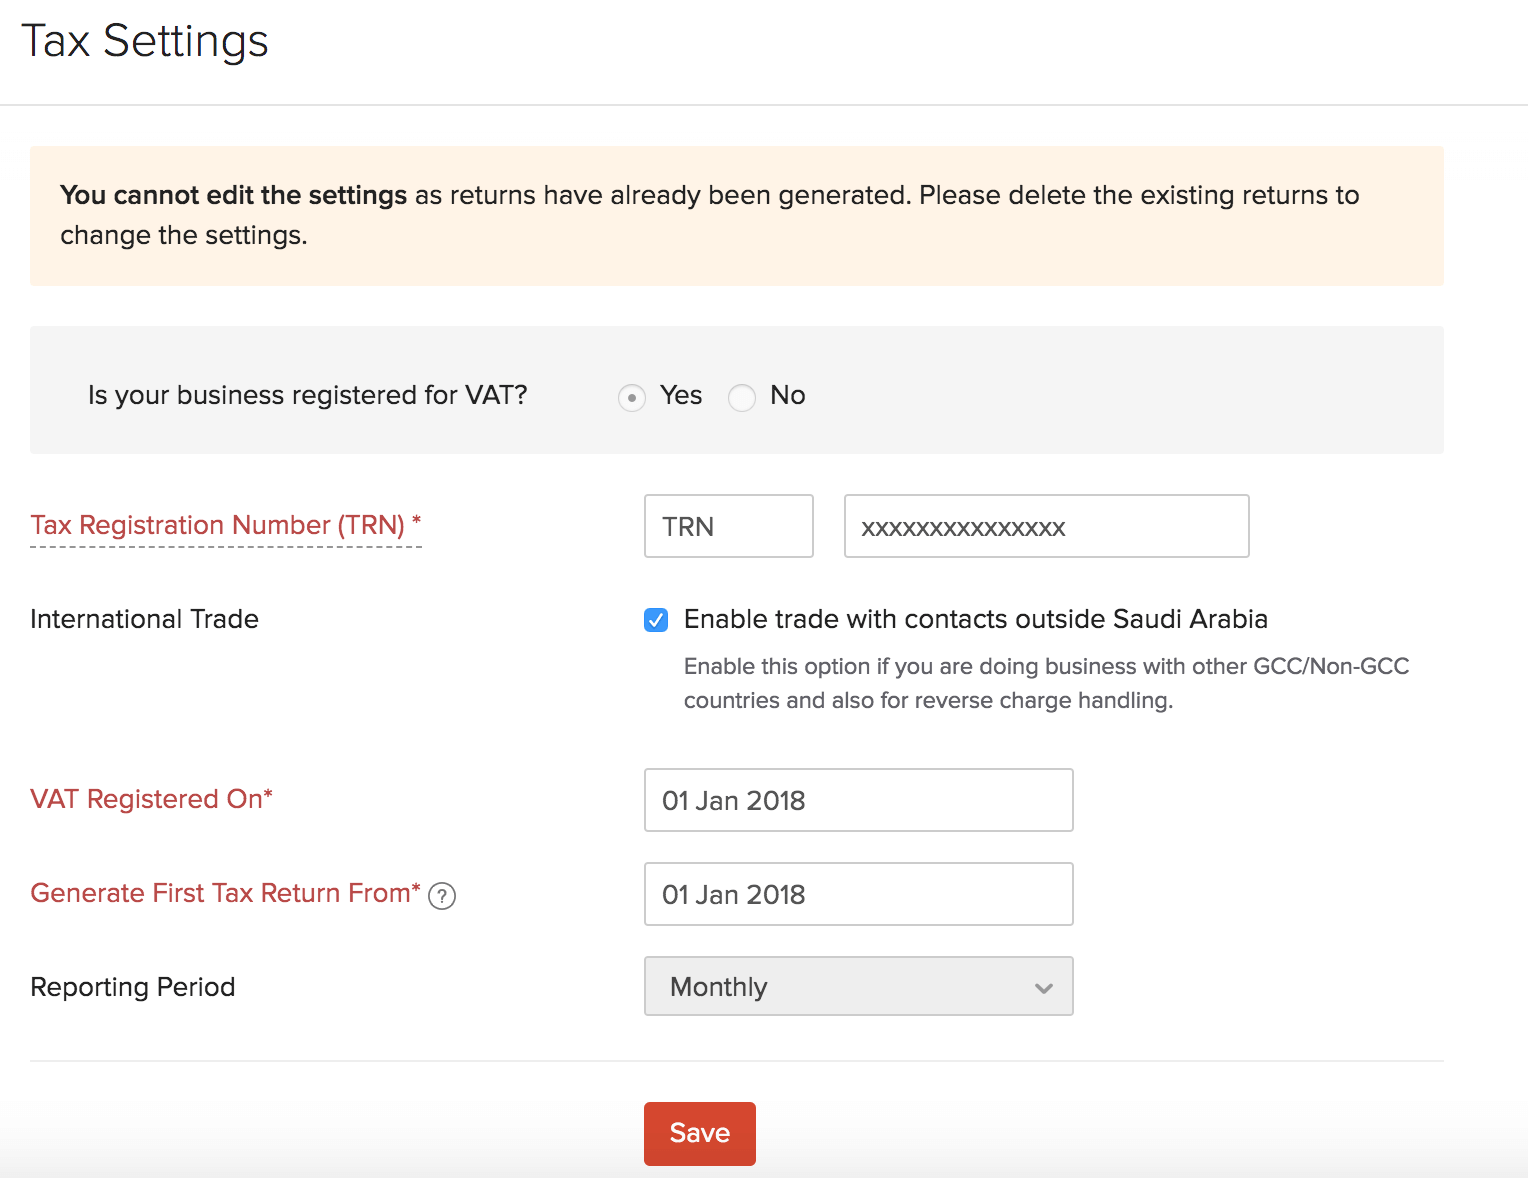Viewport: 1528px width, 1178px height.
Task: Open the VAT Registered On date field
Action: (858, 800)
